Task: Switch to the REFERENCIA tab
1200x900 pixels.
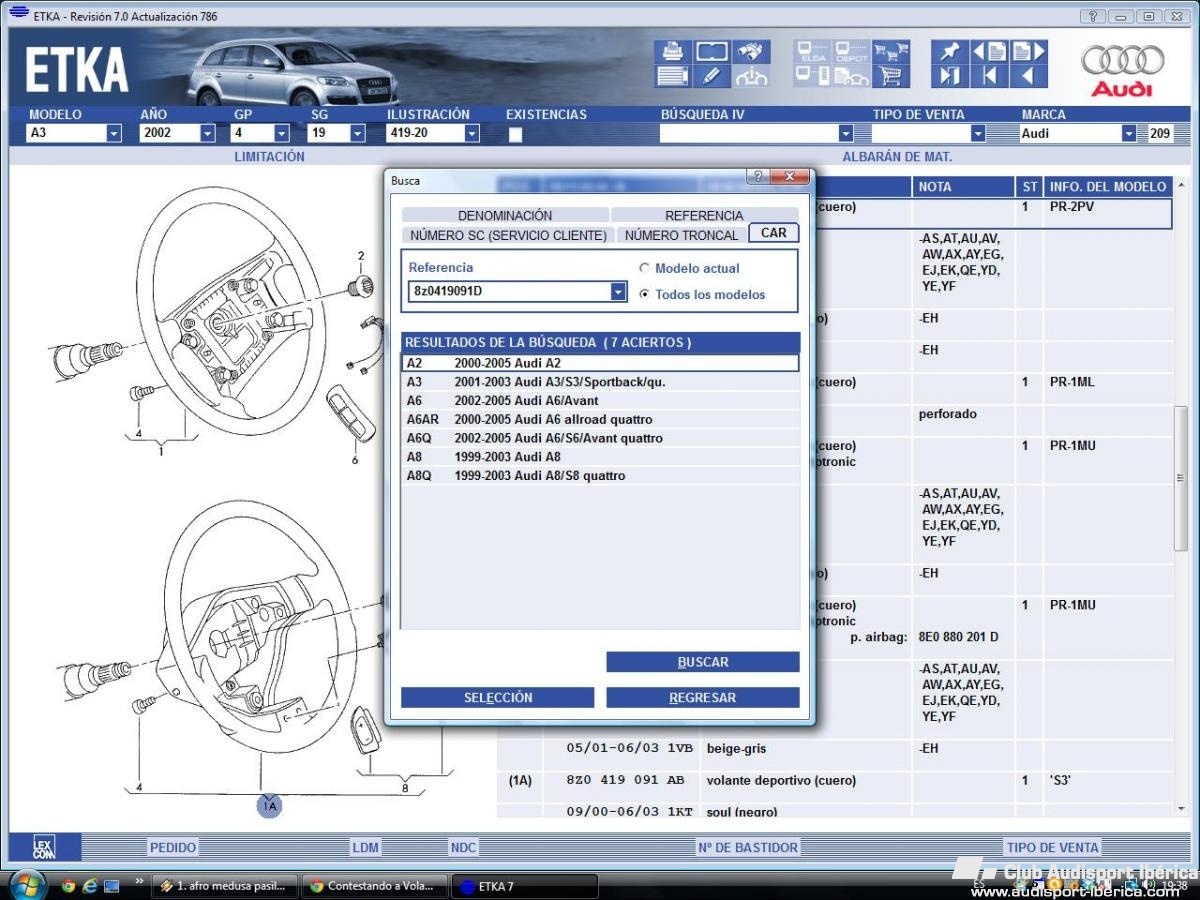Action: pos(704,215)
